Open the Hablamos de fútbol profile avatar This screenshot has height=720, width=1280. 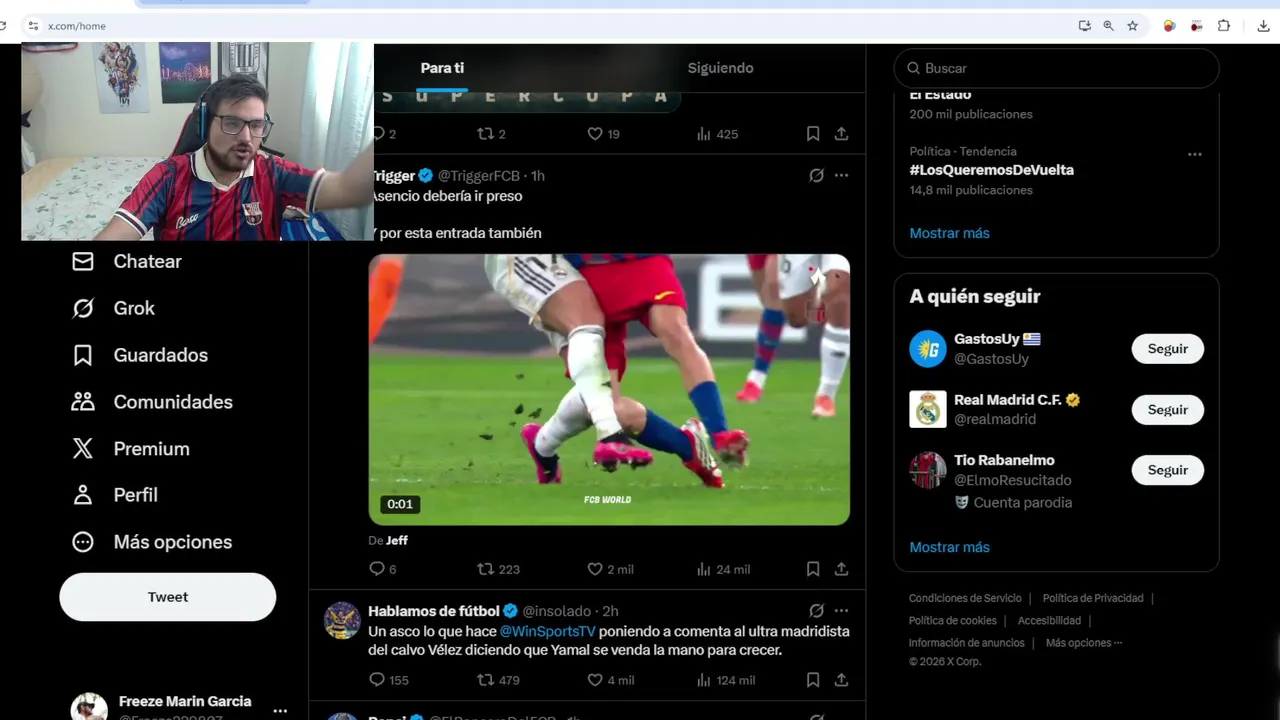tap(342, 621)
